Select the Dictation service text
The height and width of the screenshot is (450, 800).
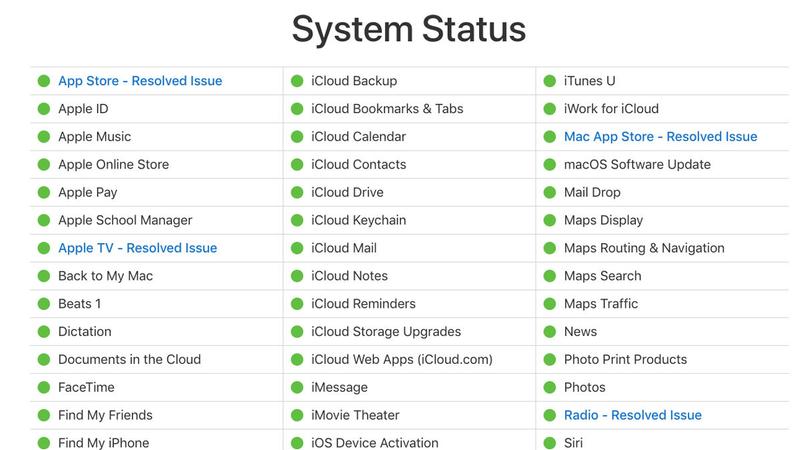coord(85,332)
